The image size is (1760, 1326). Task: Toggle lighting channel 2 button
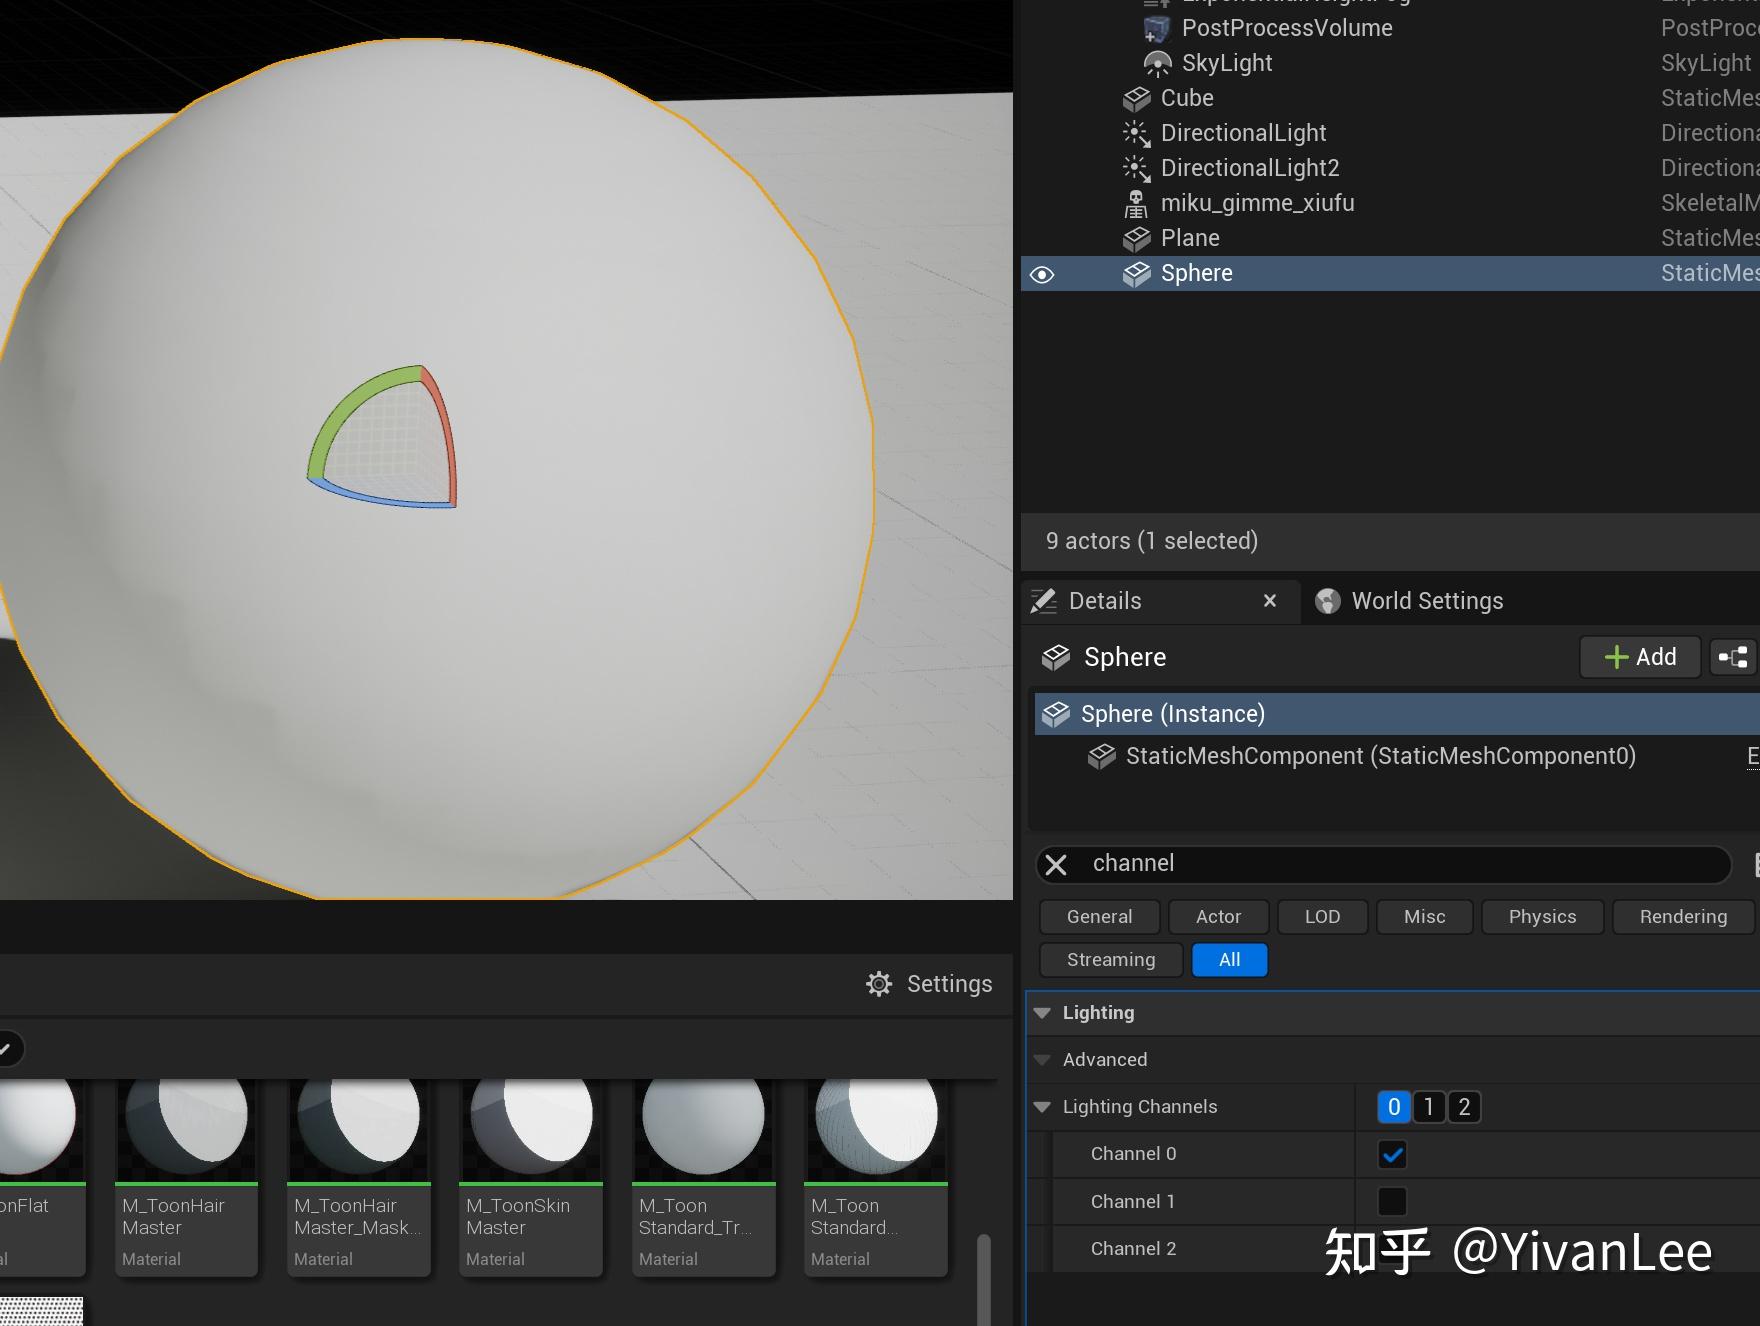(x=1464, y=1107)
